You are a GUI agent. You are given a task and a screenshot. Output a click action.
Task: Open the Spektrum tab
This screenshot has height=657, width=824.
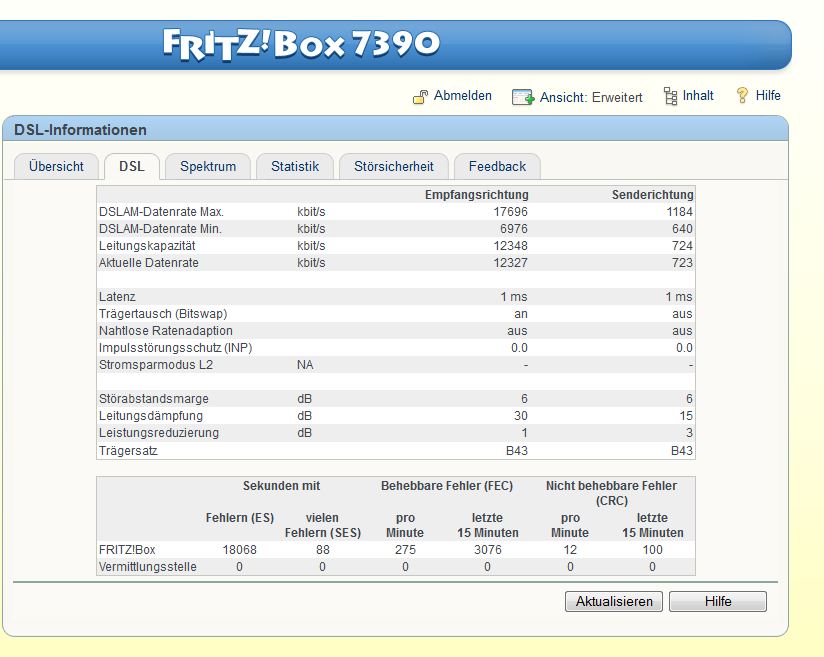[x=208, y=167]
